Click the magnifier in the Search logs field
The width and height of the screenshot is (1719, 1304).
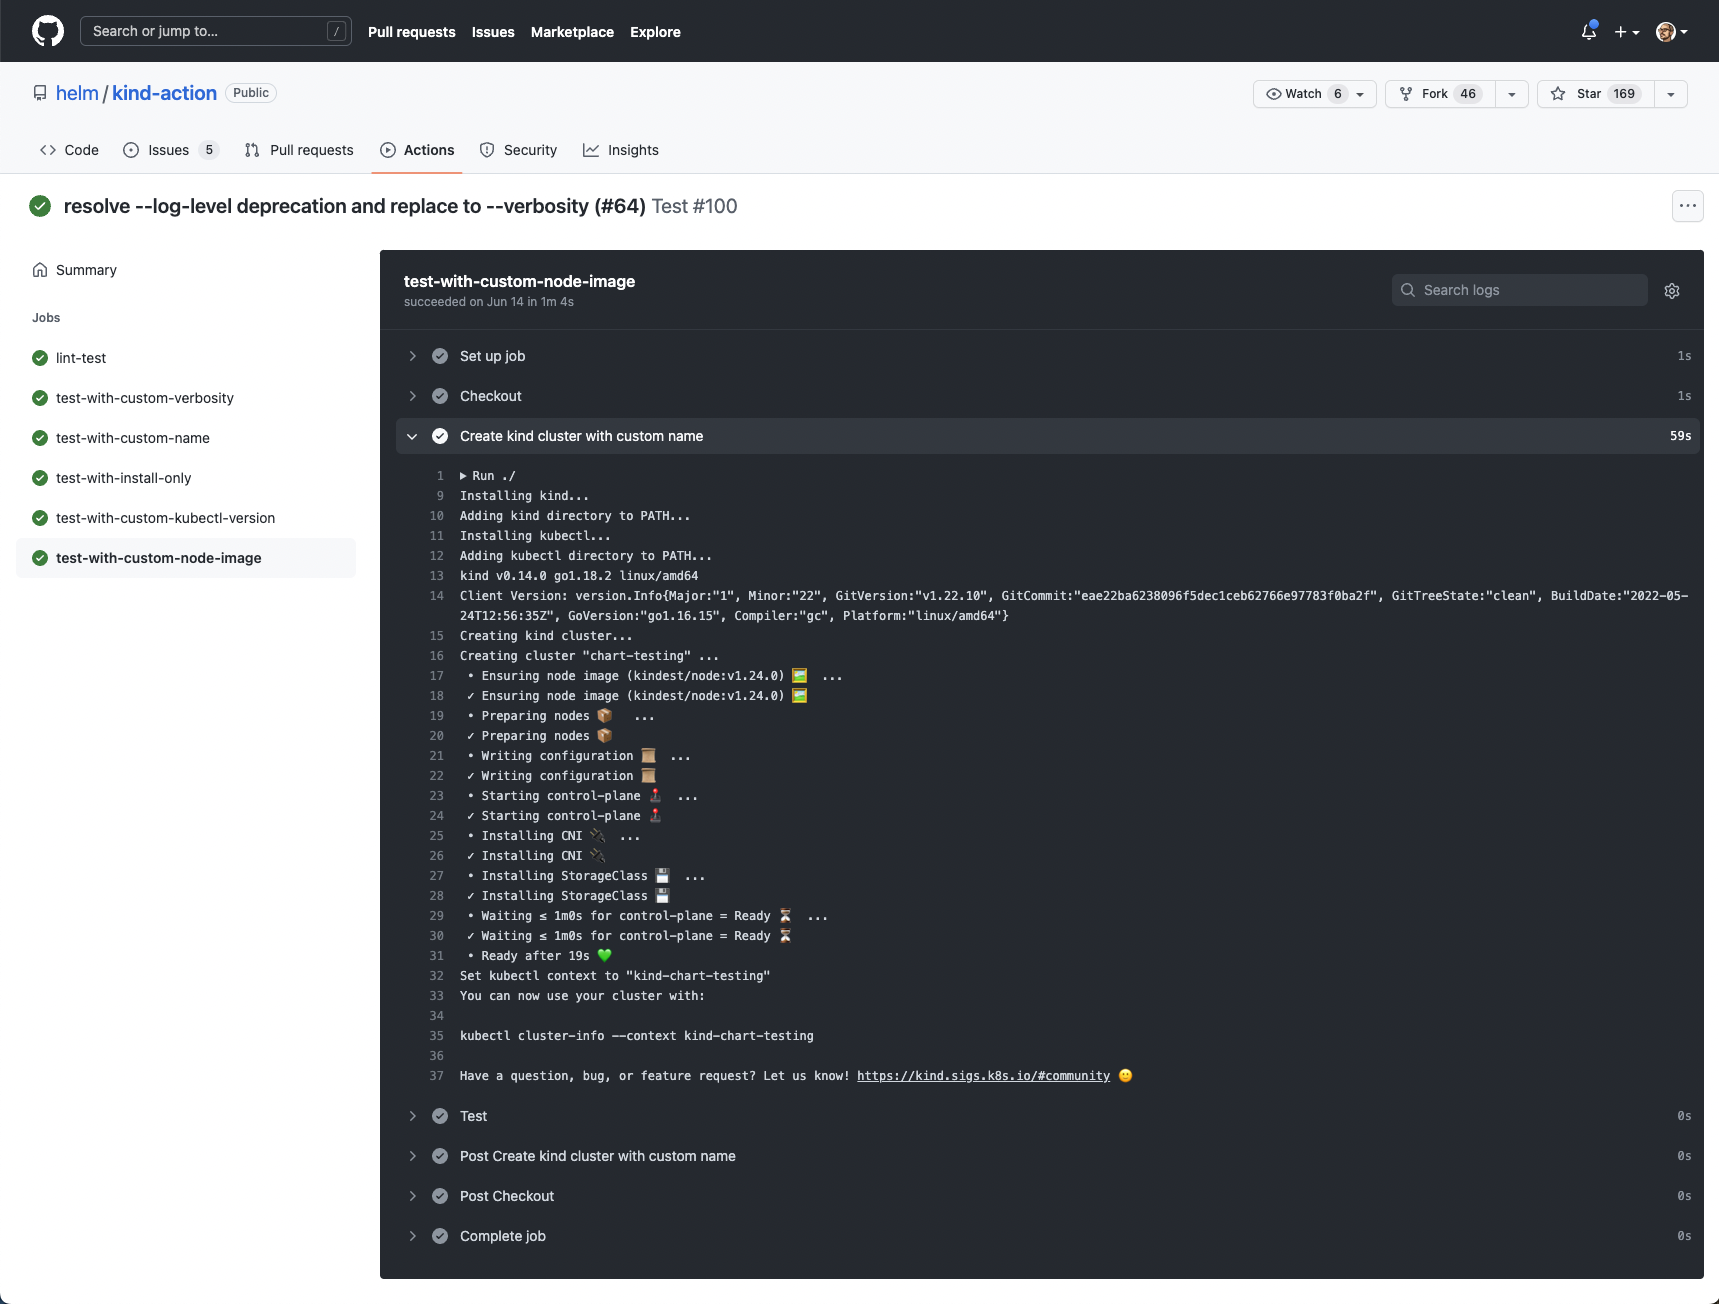tap(1407, 290)
